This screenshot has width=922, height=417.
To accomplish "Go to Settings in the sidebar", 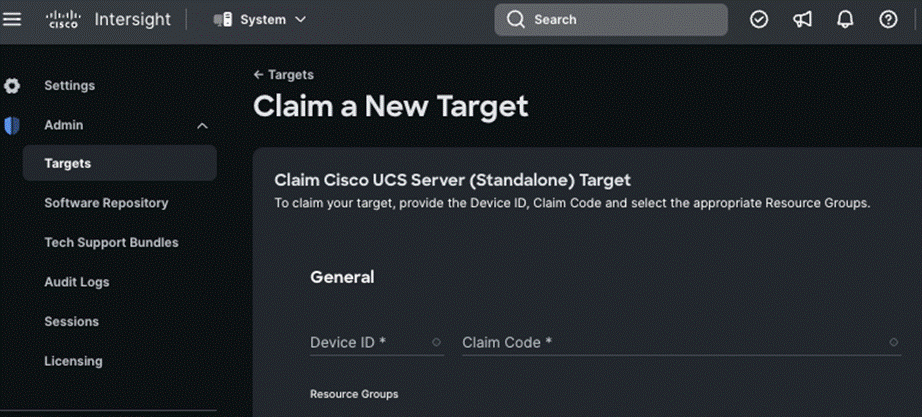I will [69, 86].
